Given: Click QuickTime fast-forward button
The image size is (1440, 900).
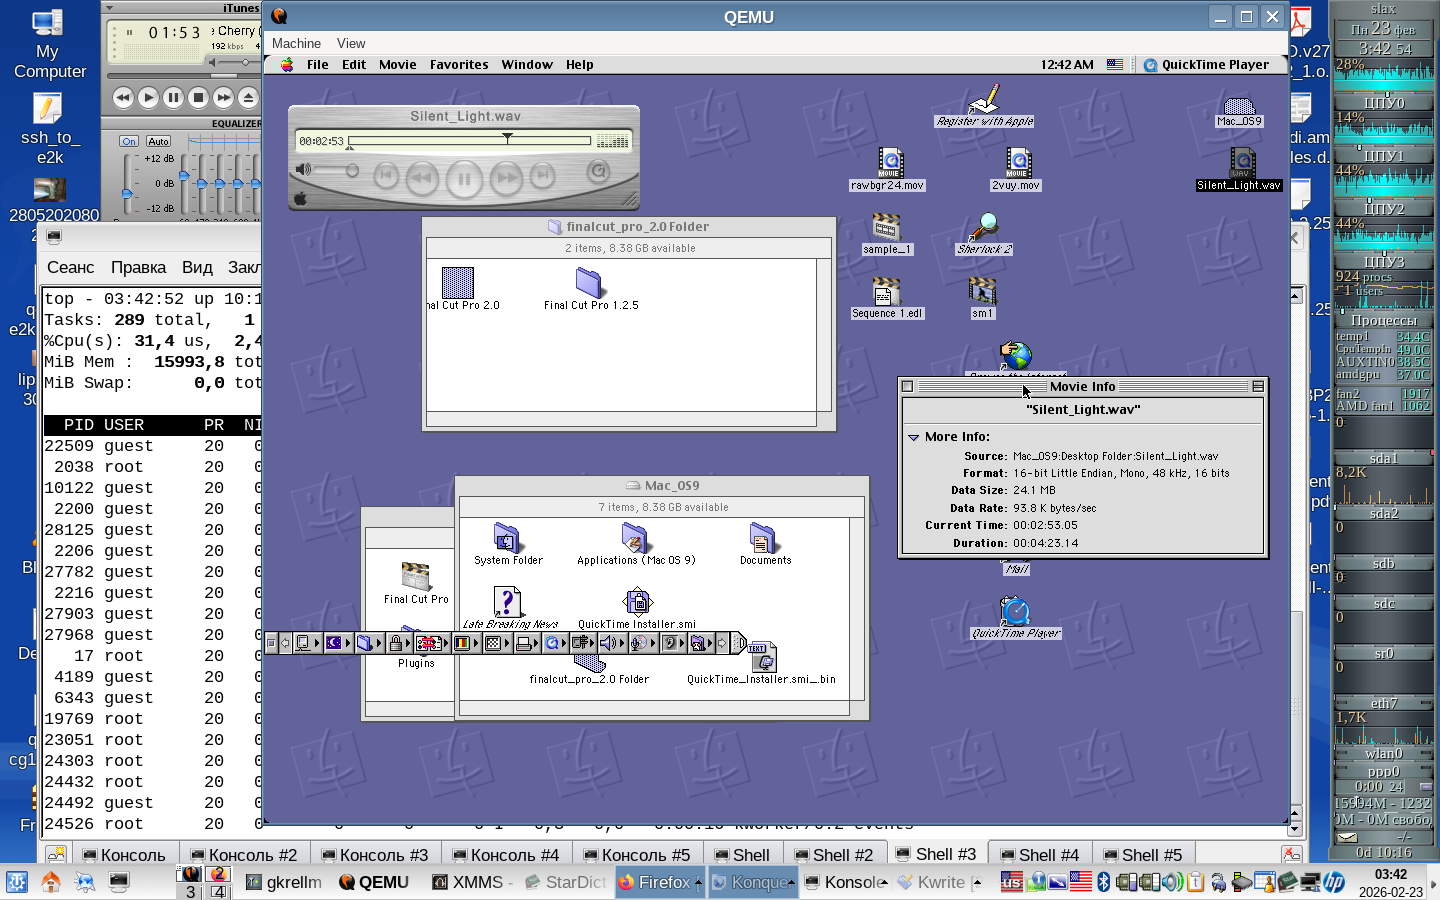Looking at the screenshot, I should 507,178.
